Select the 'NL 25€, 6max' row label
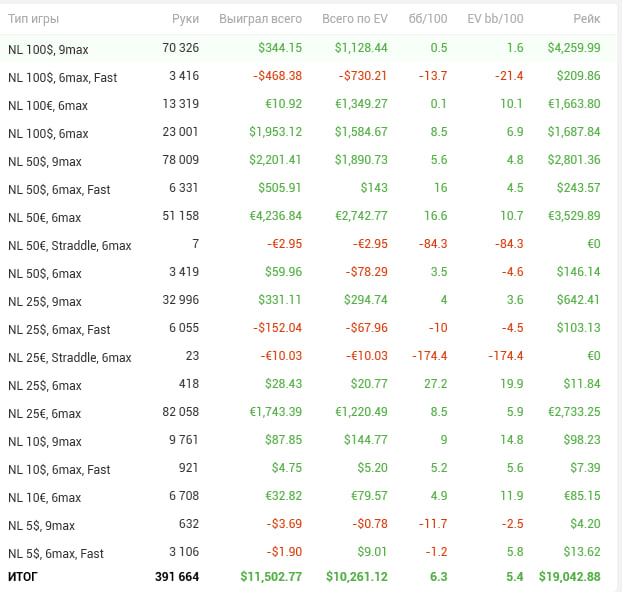This screenshot has height=592, width=622. 44,413
